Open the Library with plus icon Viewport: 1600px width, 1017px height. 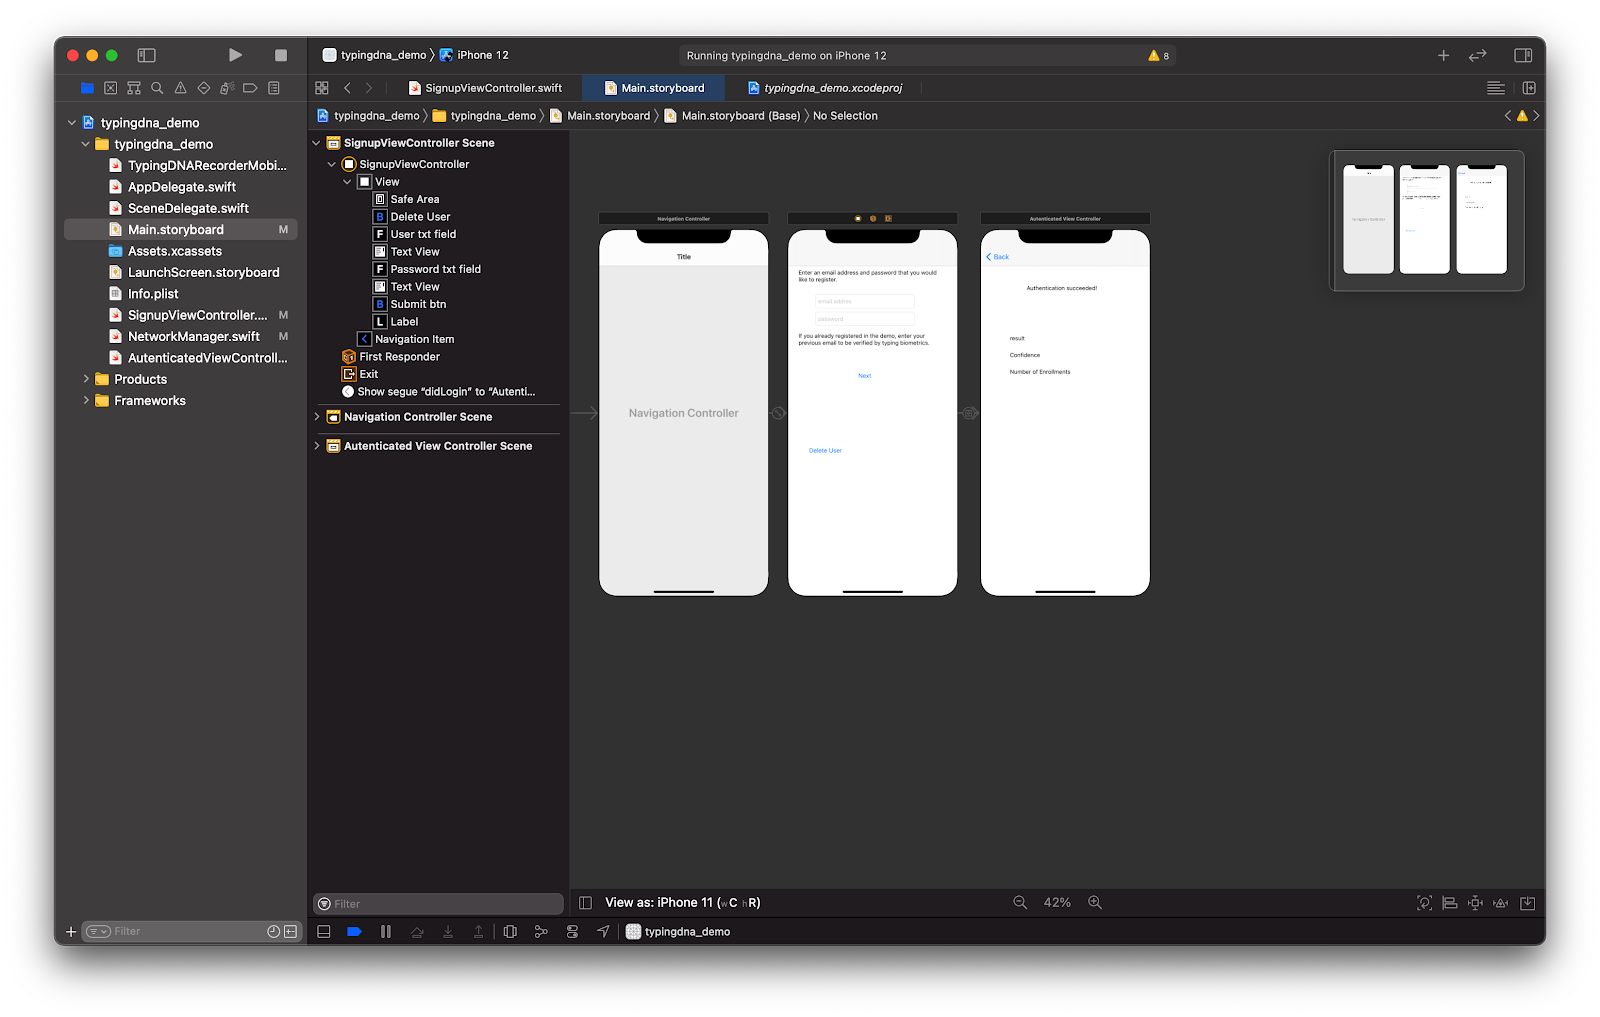pyautogui.click(x=1443, y=55)
